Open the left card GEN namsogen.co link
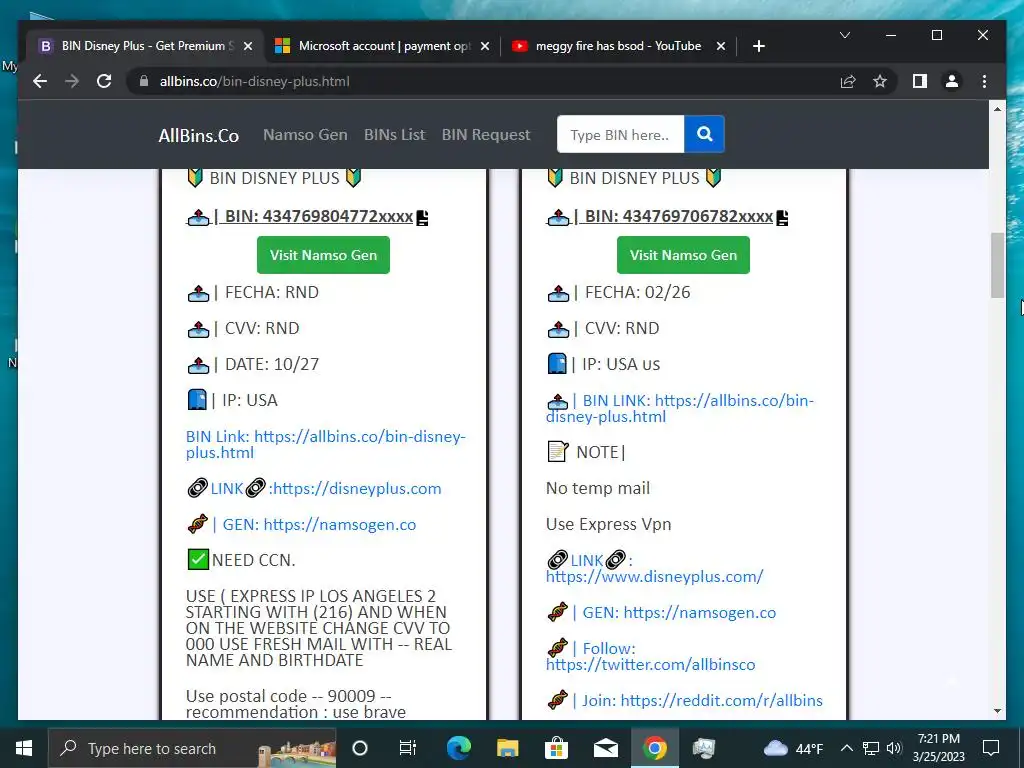 tap(340, 524)
